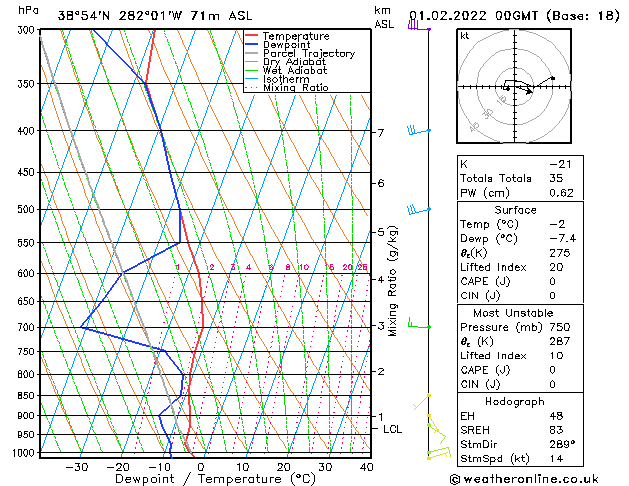Image resolution: width=629 pixels, height=486 pixels.
Task: Select the blue Dewpoint legend line
Action: pyautogui.click(x=252, y=45)
